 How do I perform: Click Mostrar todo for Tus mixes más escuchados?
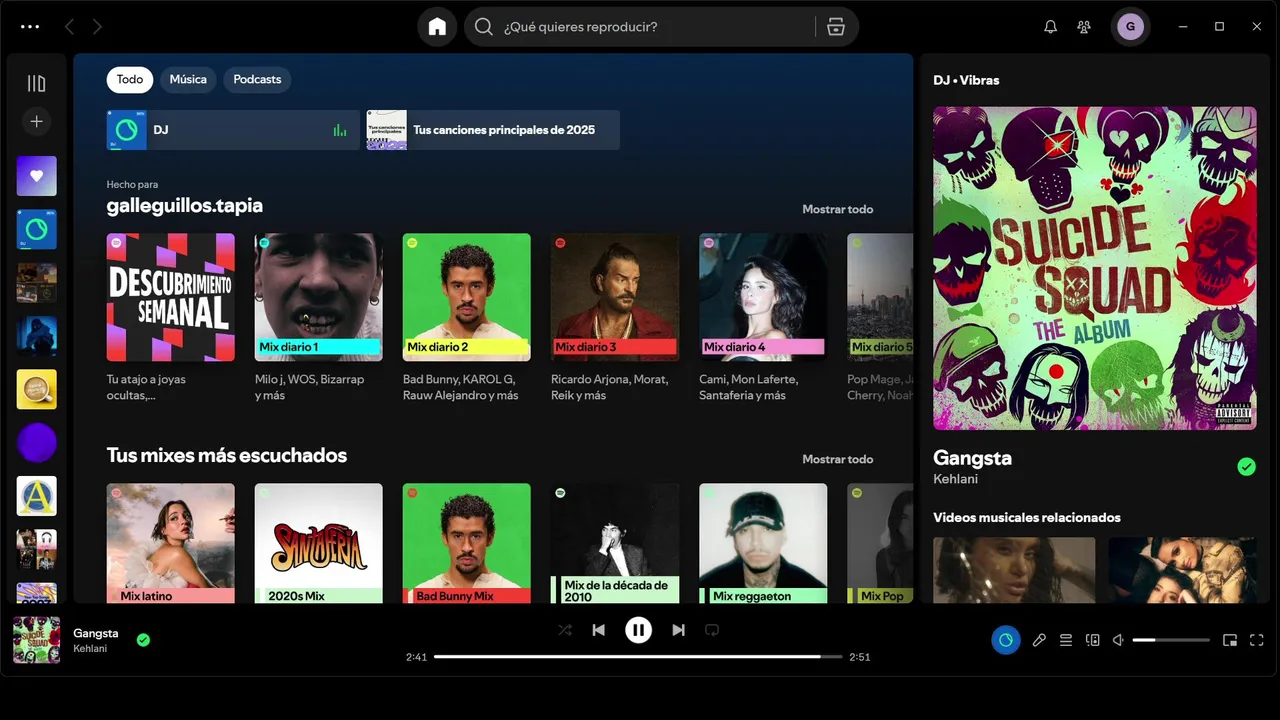(x=837, y=459)
